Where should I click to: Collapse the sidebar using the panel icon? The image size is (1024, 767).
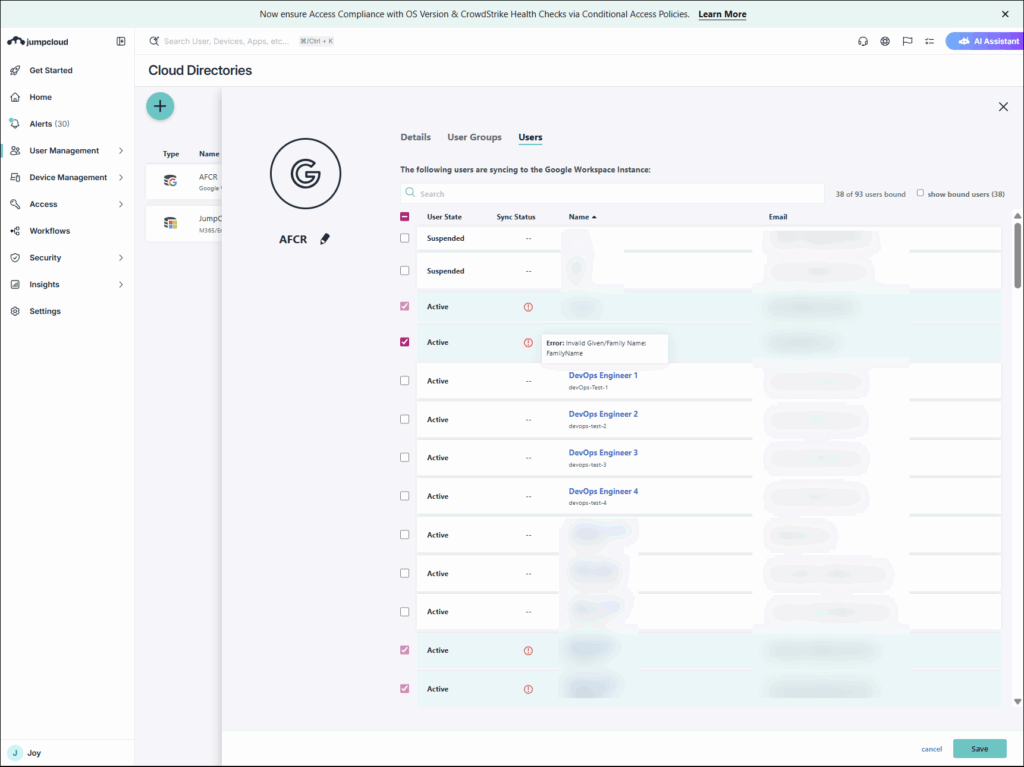pyautogui.click(x=121, y=41)
